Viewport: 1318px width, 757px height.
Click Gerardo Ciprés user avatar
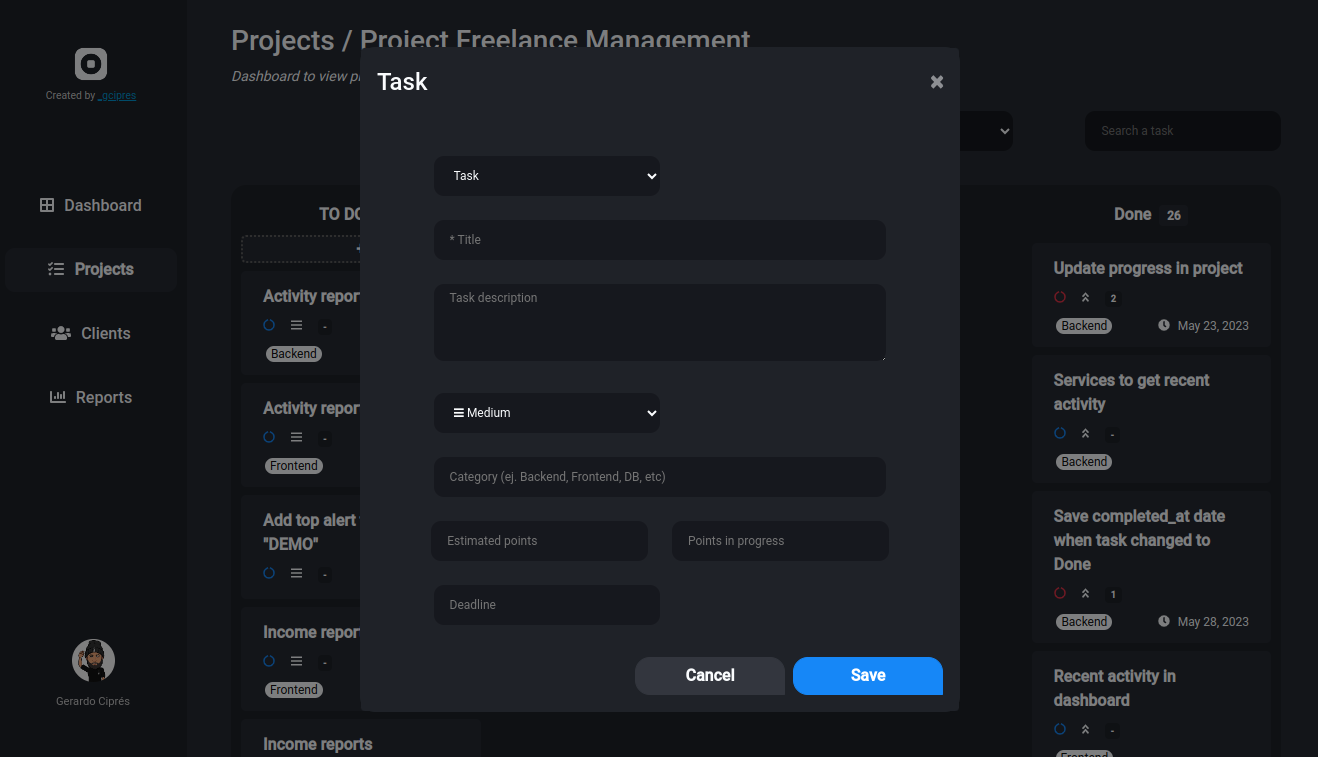[93, 661]
